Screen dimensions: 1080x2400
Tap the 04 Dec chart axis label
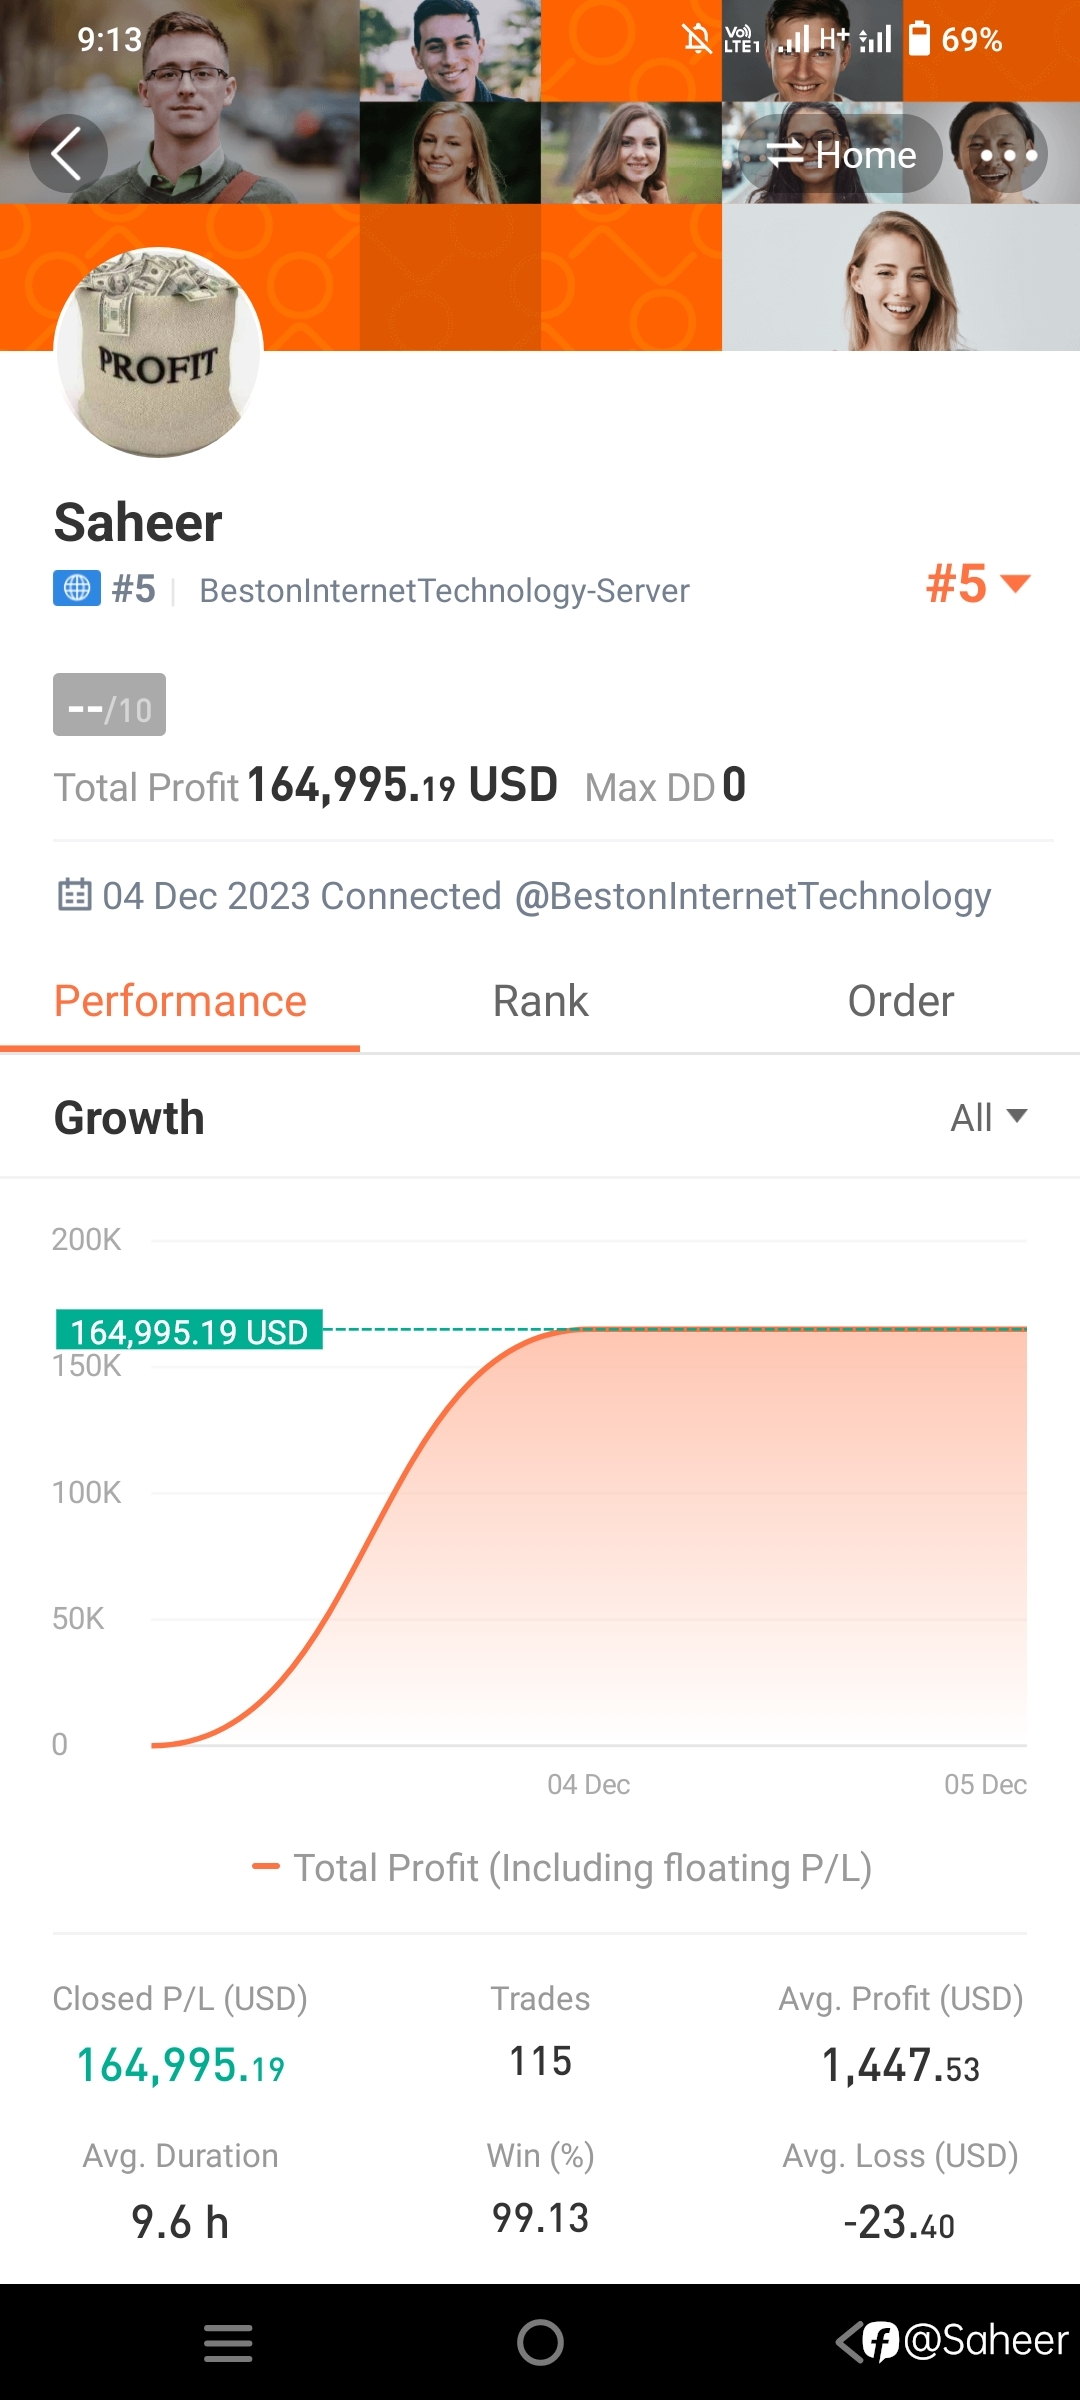[x=588, y=1784]
